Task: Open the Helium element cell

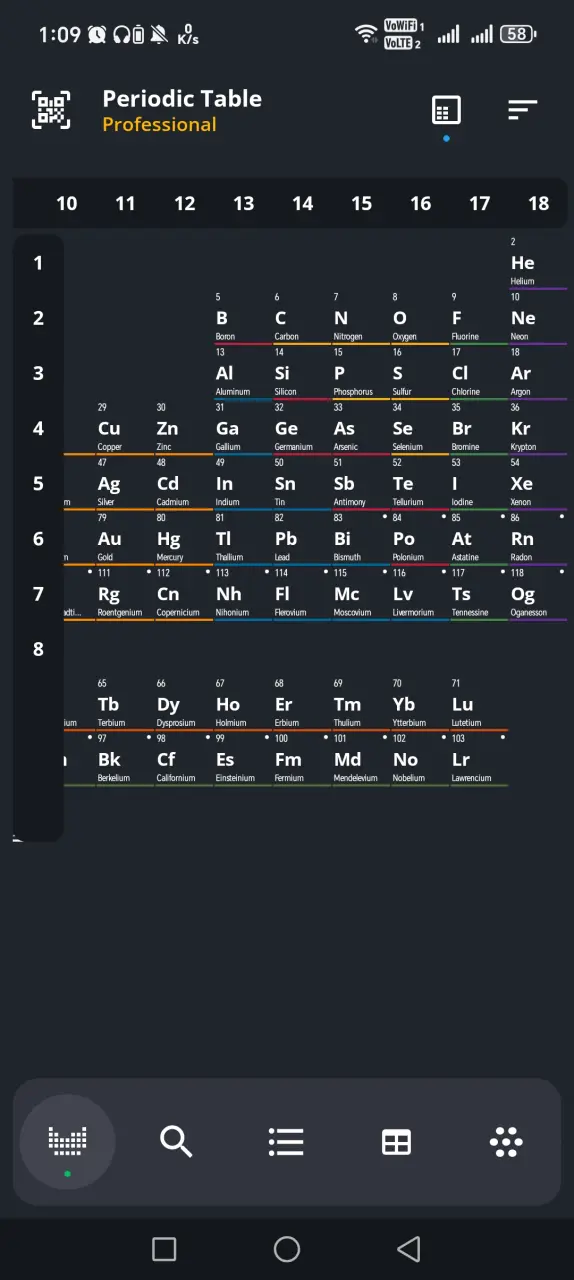Action: [x=538, y=263]
